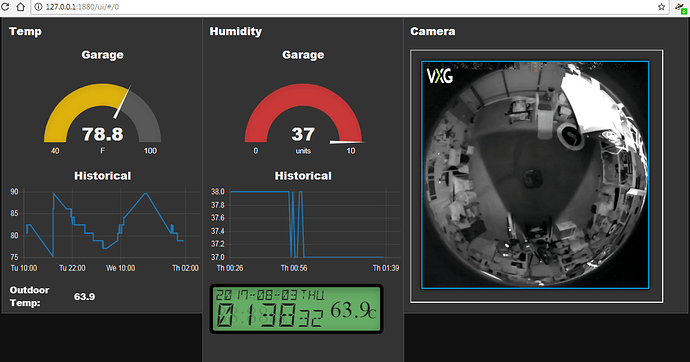Click the Temp panel heading
Screen dimensions: 690x362
coord(26,32)
